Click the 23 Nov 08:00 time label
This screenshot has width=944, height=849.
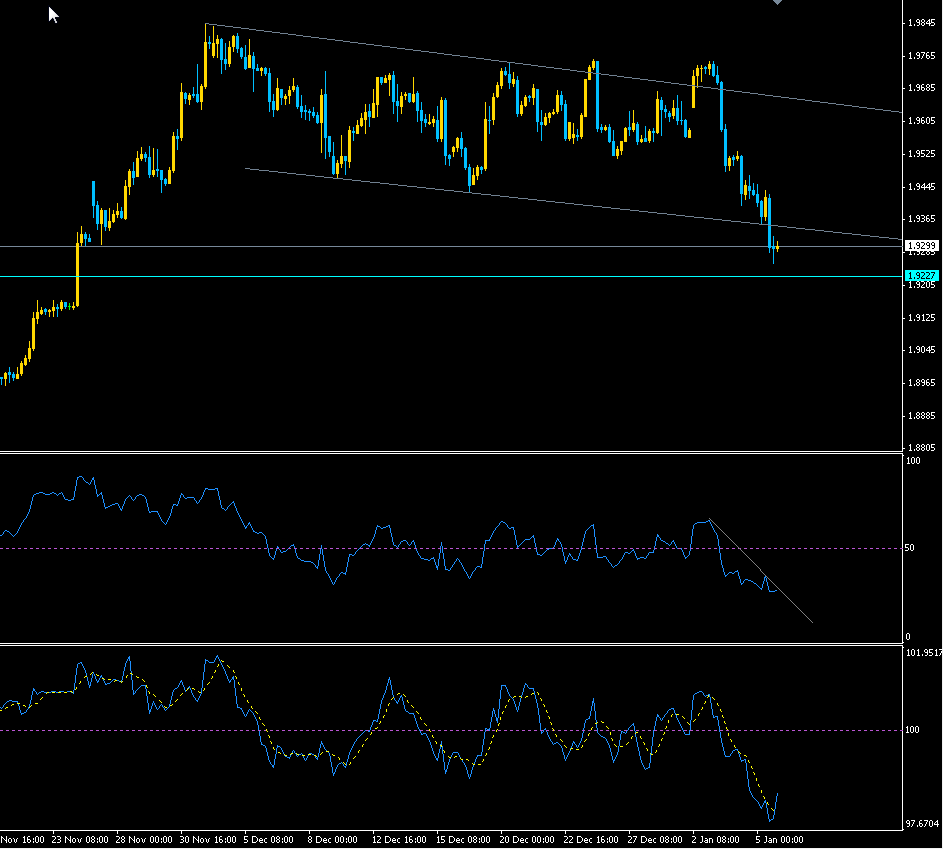[80, 840]
